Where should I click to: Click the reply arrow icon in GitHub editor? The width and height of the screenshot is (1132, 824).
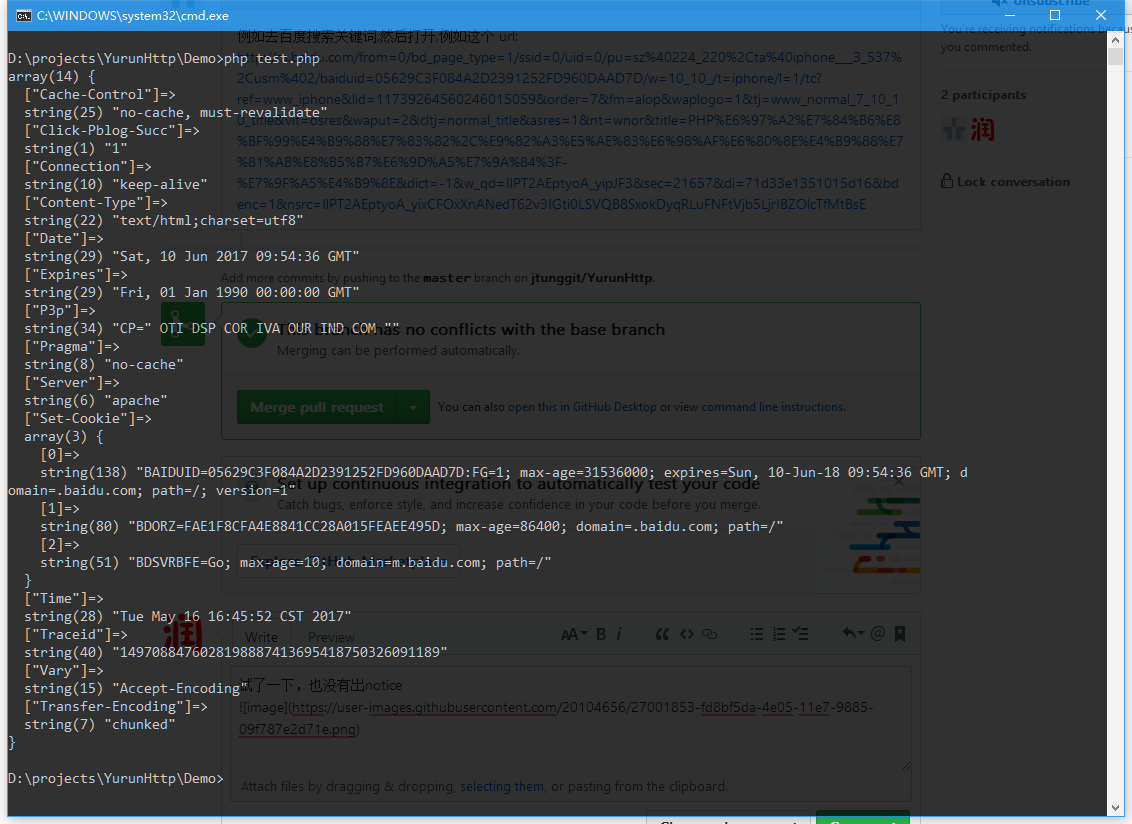point(853,633)
